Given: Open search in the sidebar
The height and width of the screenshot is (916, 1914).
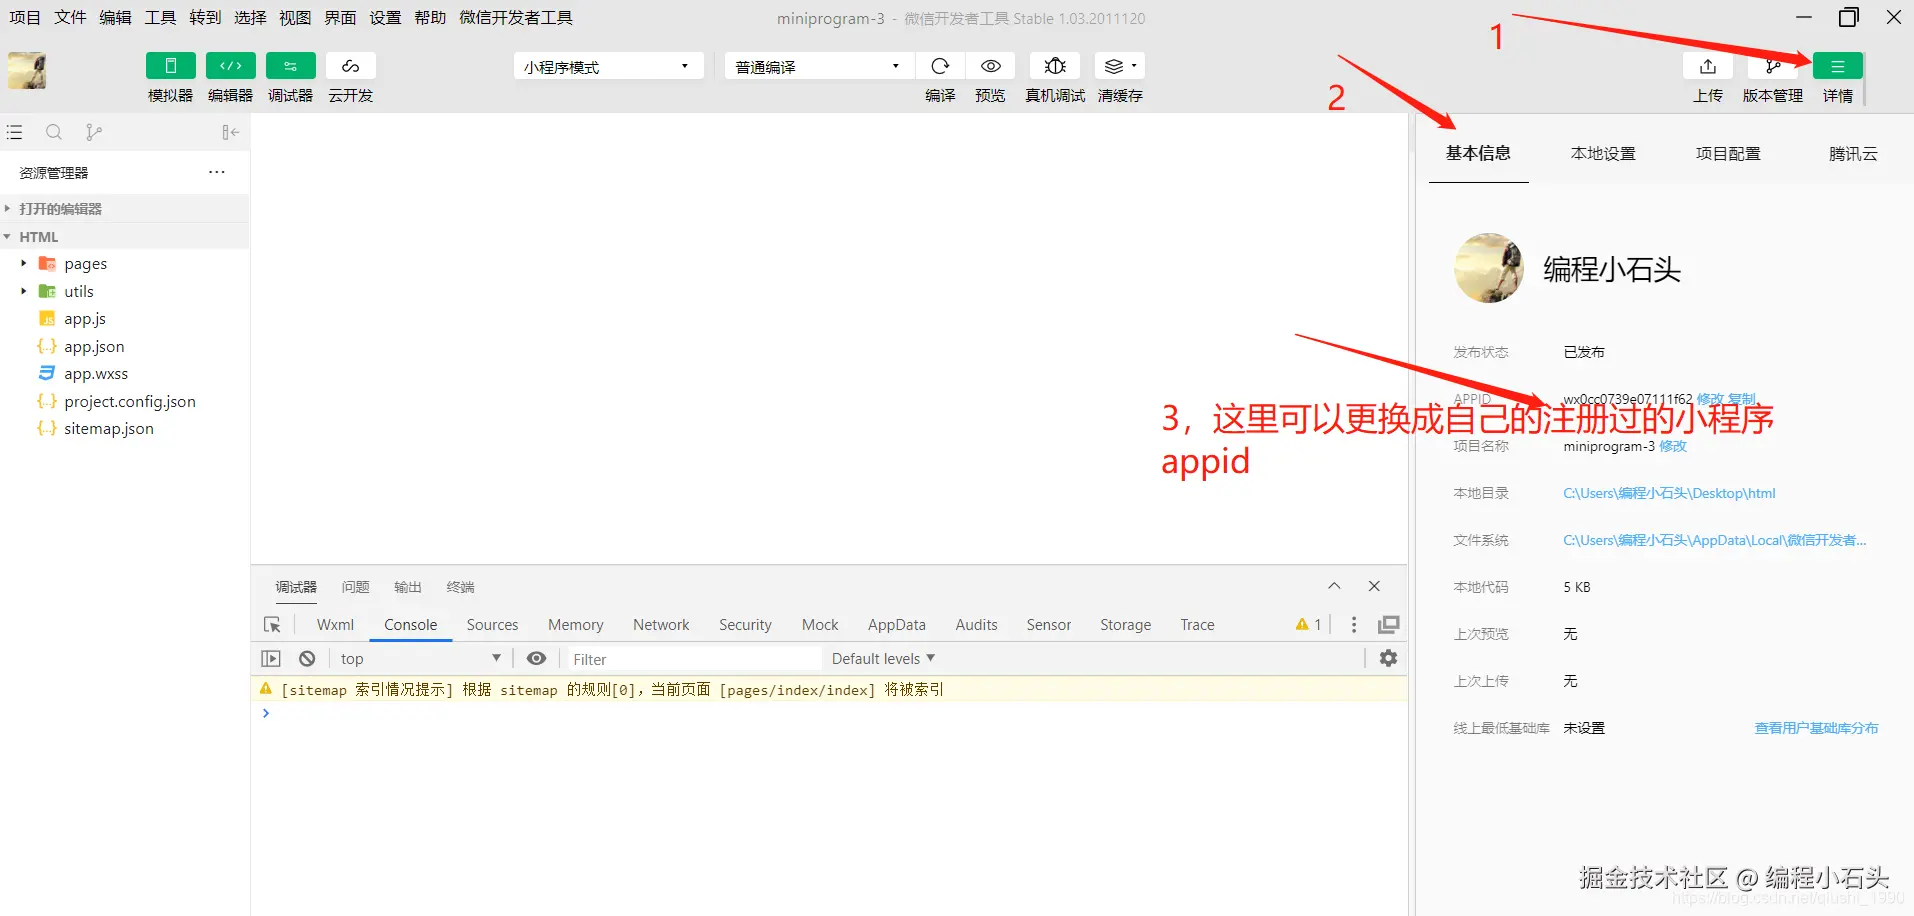Looking at the screenshot, I should [54, 132].
